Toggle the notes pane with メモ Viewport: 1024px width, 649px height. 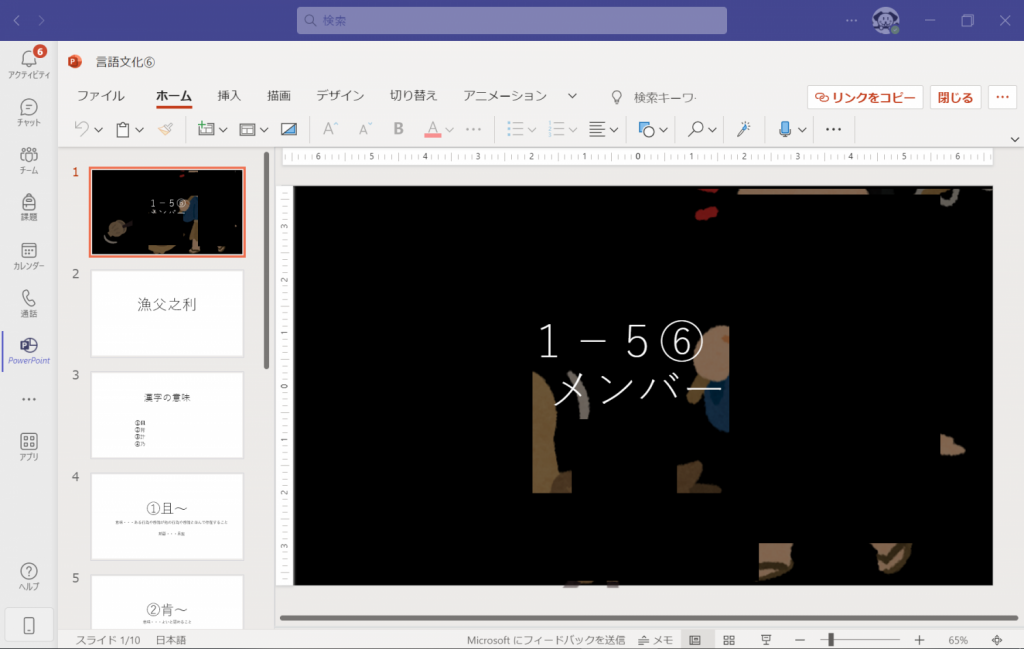pyautogui.click(x=656, y=640)
